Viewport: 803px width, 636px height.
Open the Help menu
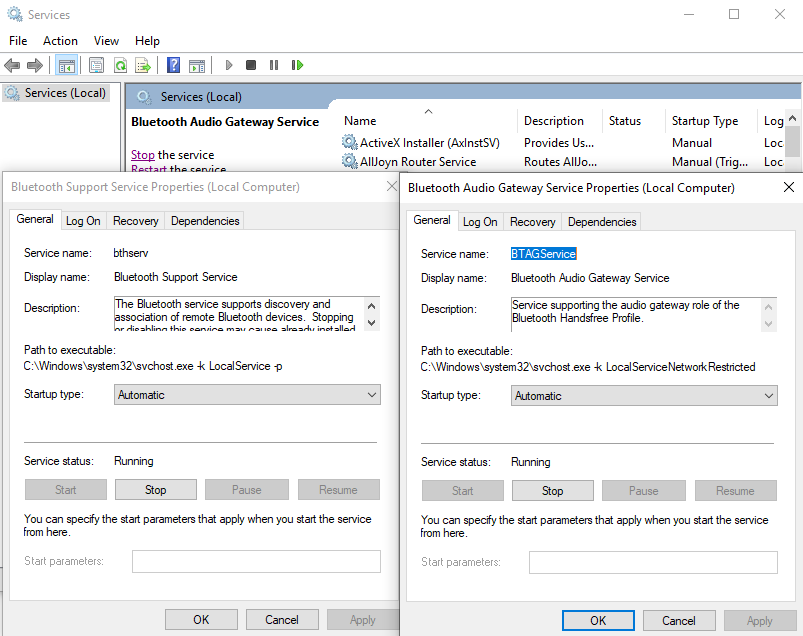tap(147, 40)
